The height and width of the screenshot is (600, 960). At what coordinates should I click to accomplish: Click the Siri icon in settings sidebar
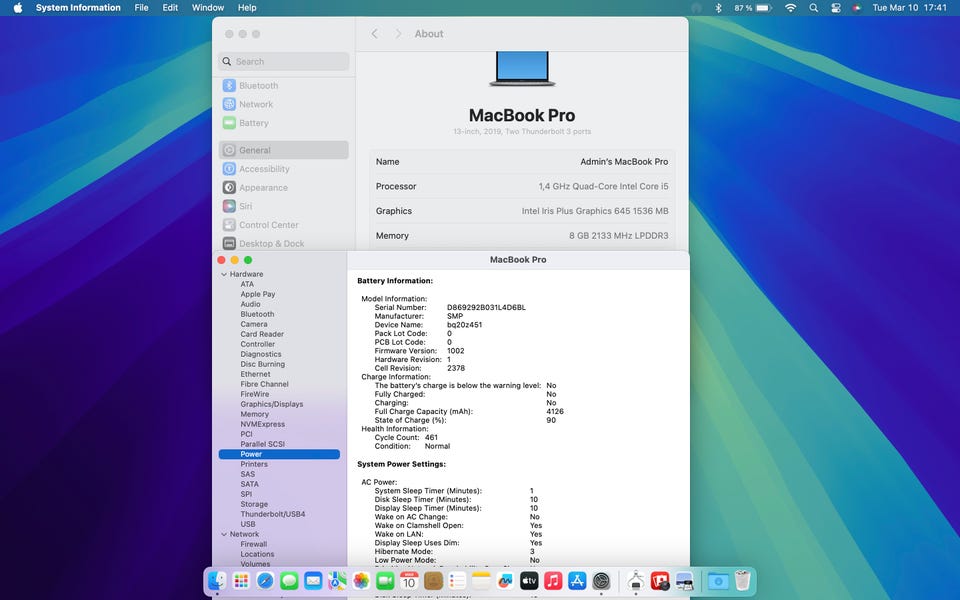coord(229,206)
